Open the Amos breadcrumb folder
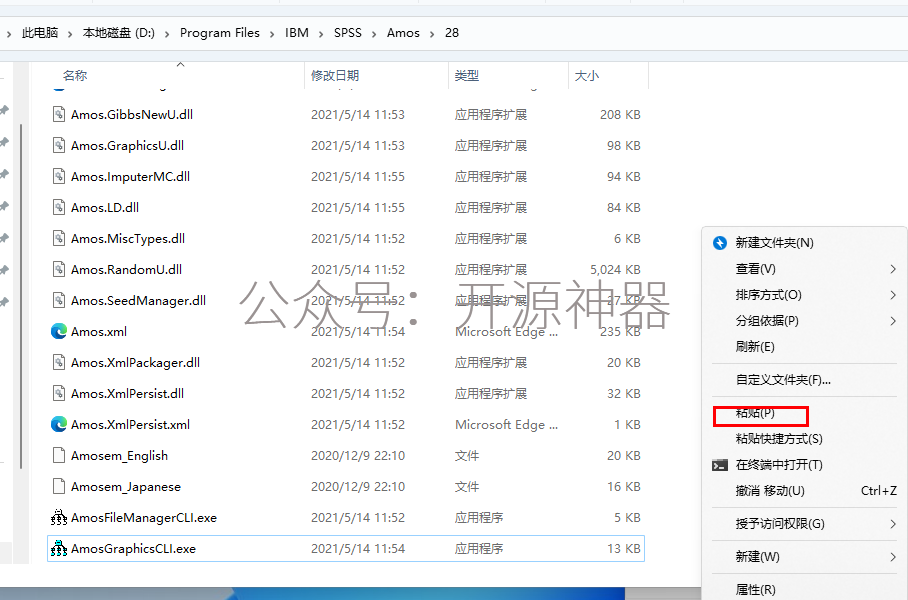The image size is (908, 600). tap(403, 33)
